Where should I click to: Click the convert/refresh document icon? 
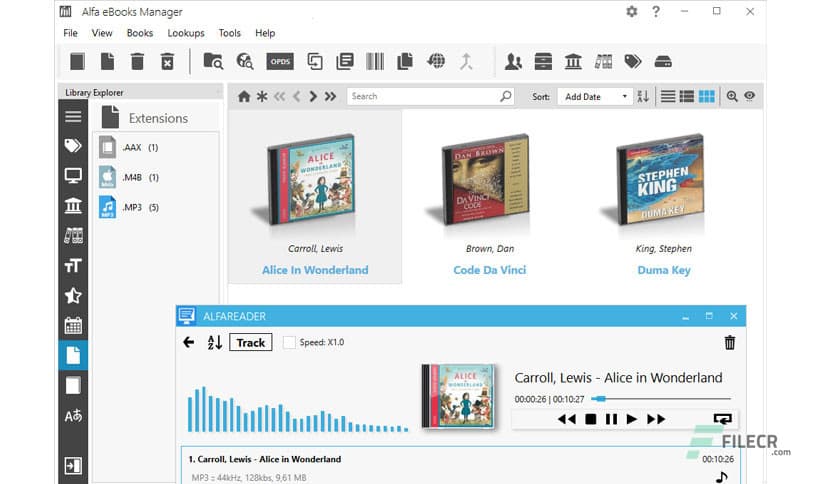(x=315, y=61)
